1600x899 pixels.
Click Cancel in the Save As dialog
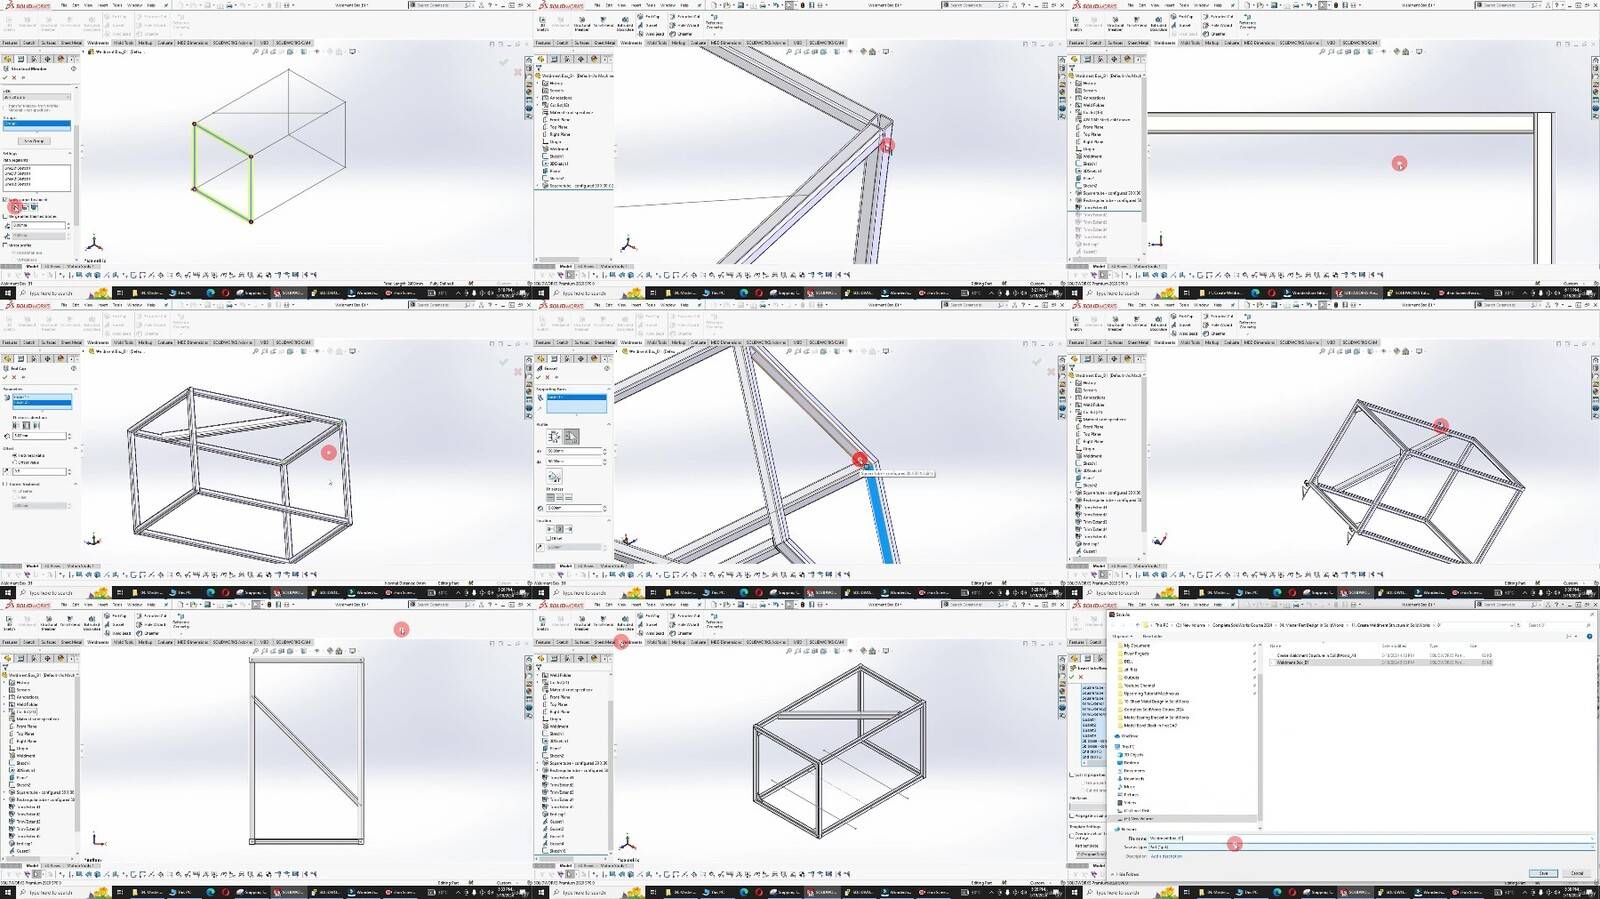click(x=1577, y=873)
